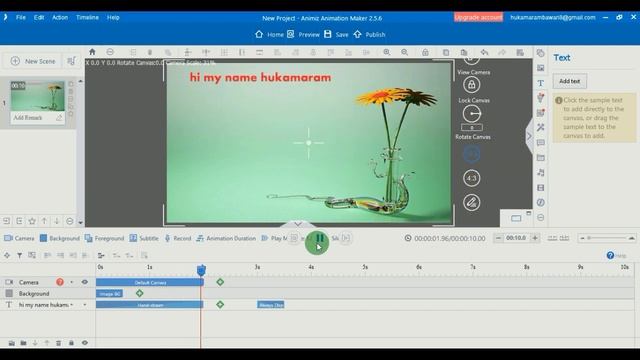Click the paste icon in canvas toolbar
This screenshot has height=360, width=640.
point(464,52)
